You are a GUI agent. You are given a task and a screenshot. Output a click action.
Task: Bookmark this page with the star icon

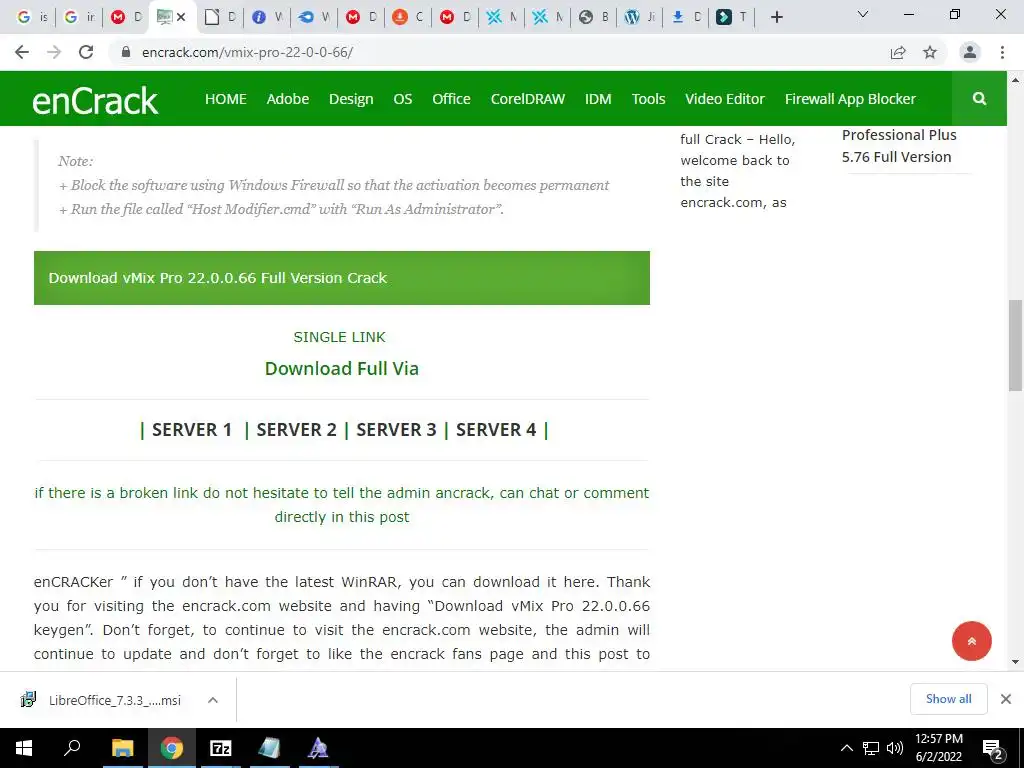point(930,52)
